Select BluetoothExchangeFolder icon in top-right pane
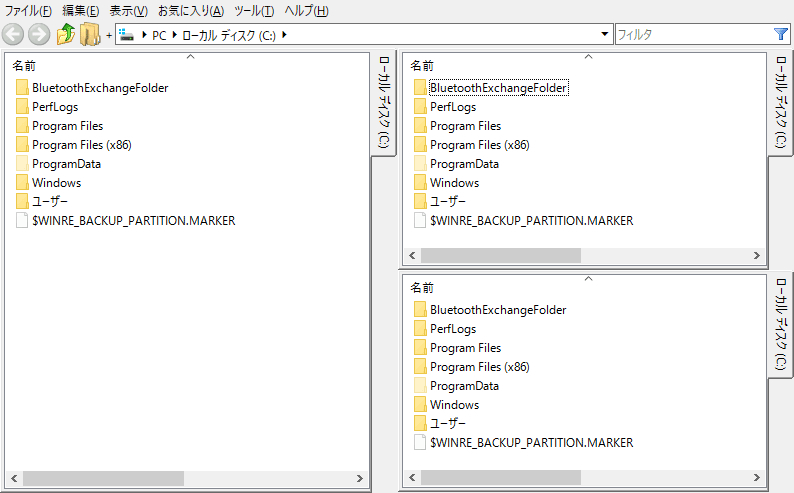The image size is (794, 493). tap(420, 88)
